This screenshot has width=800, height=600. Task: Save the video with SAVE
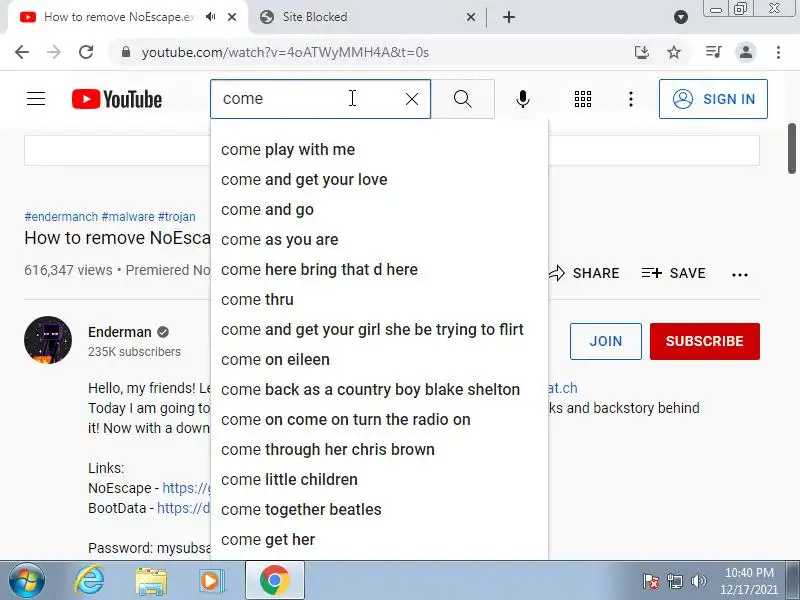pos(673,273)
